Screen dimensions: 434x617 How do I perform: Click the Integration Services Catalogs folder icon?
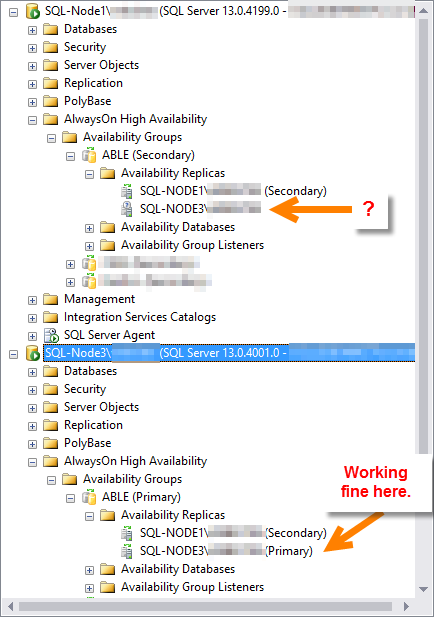tap(50, 317)
